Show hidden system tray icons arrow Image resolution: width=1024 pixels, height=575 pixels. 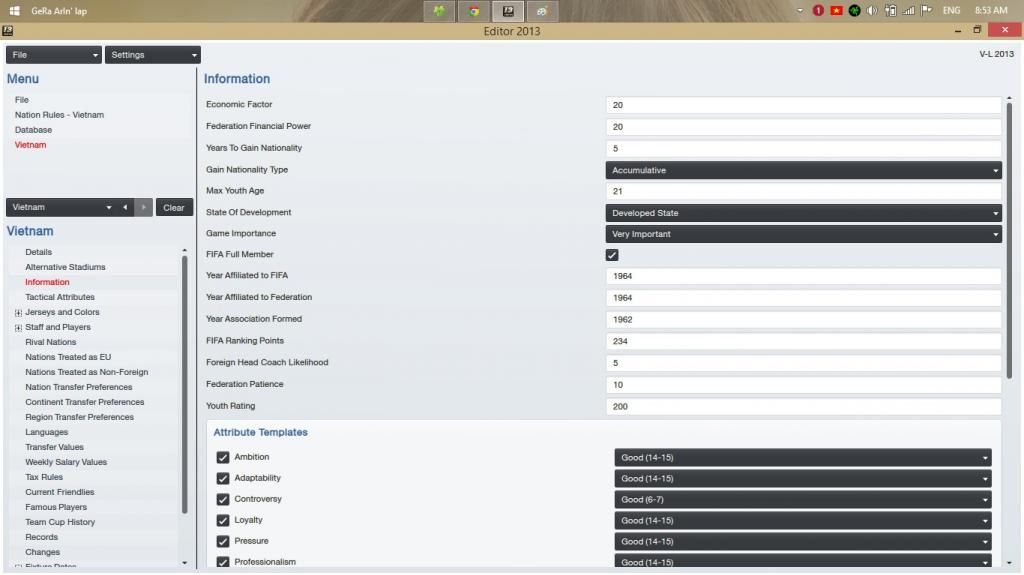pyautogui.click(x=800, y=10)
